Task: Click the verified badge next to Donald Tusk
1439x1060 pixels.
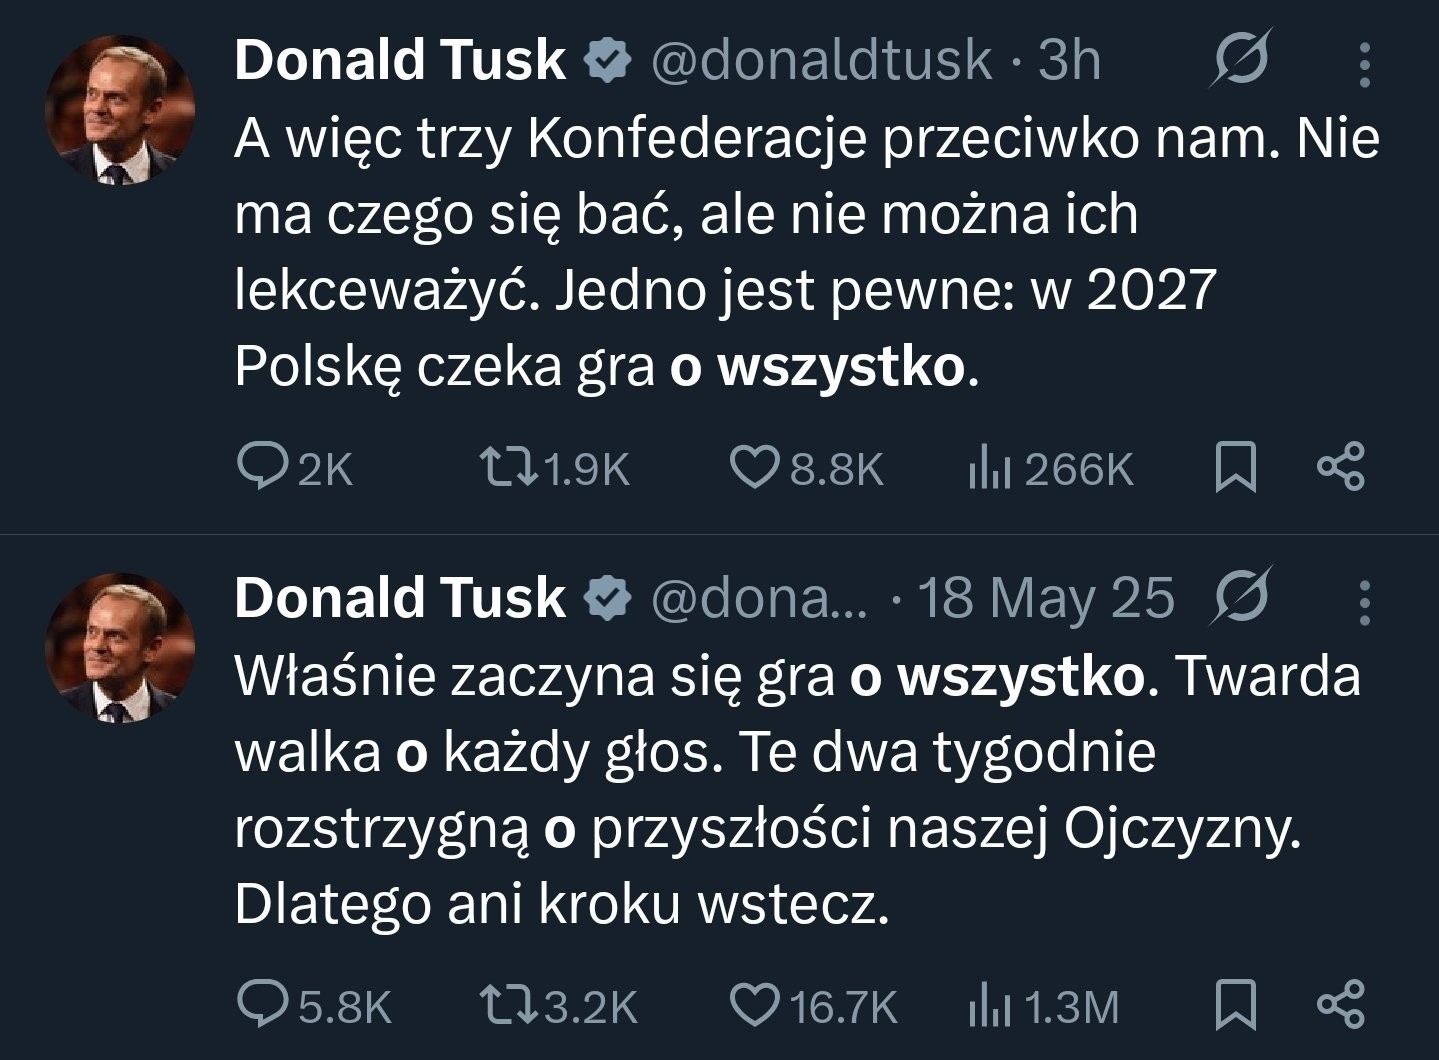Action: click(608, 60)
